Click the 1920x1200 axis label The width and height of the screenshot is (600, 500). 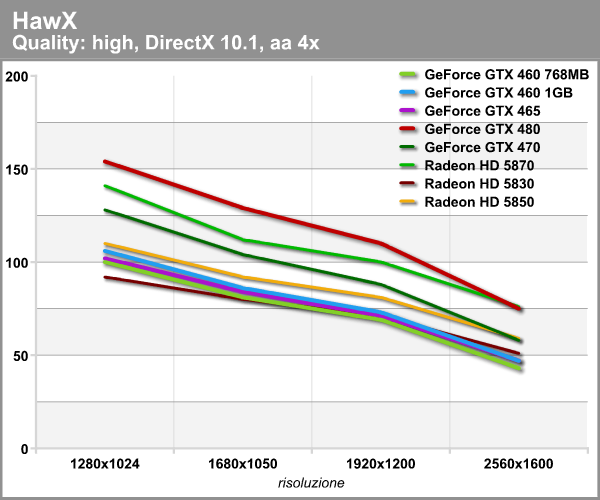point(380,464)
